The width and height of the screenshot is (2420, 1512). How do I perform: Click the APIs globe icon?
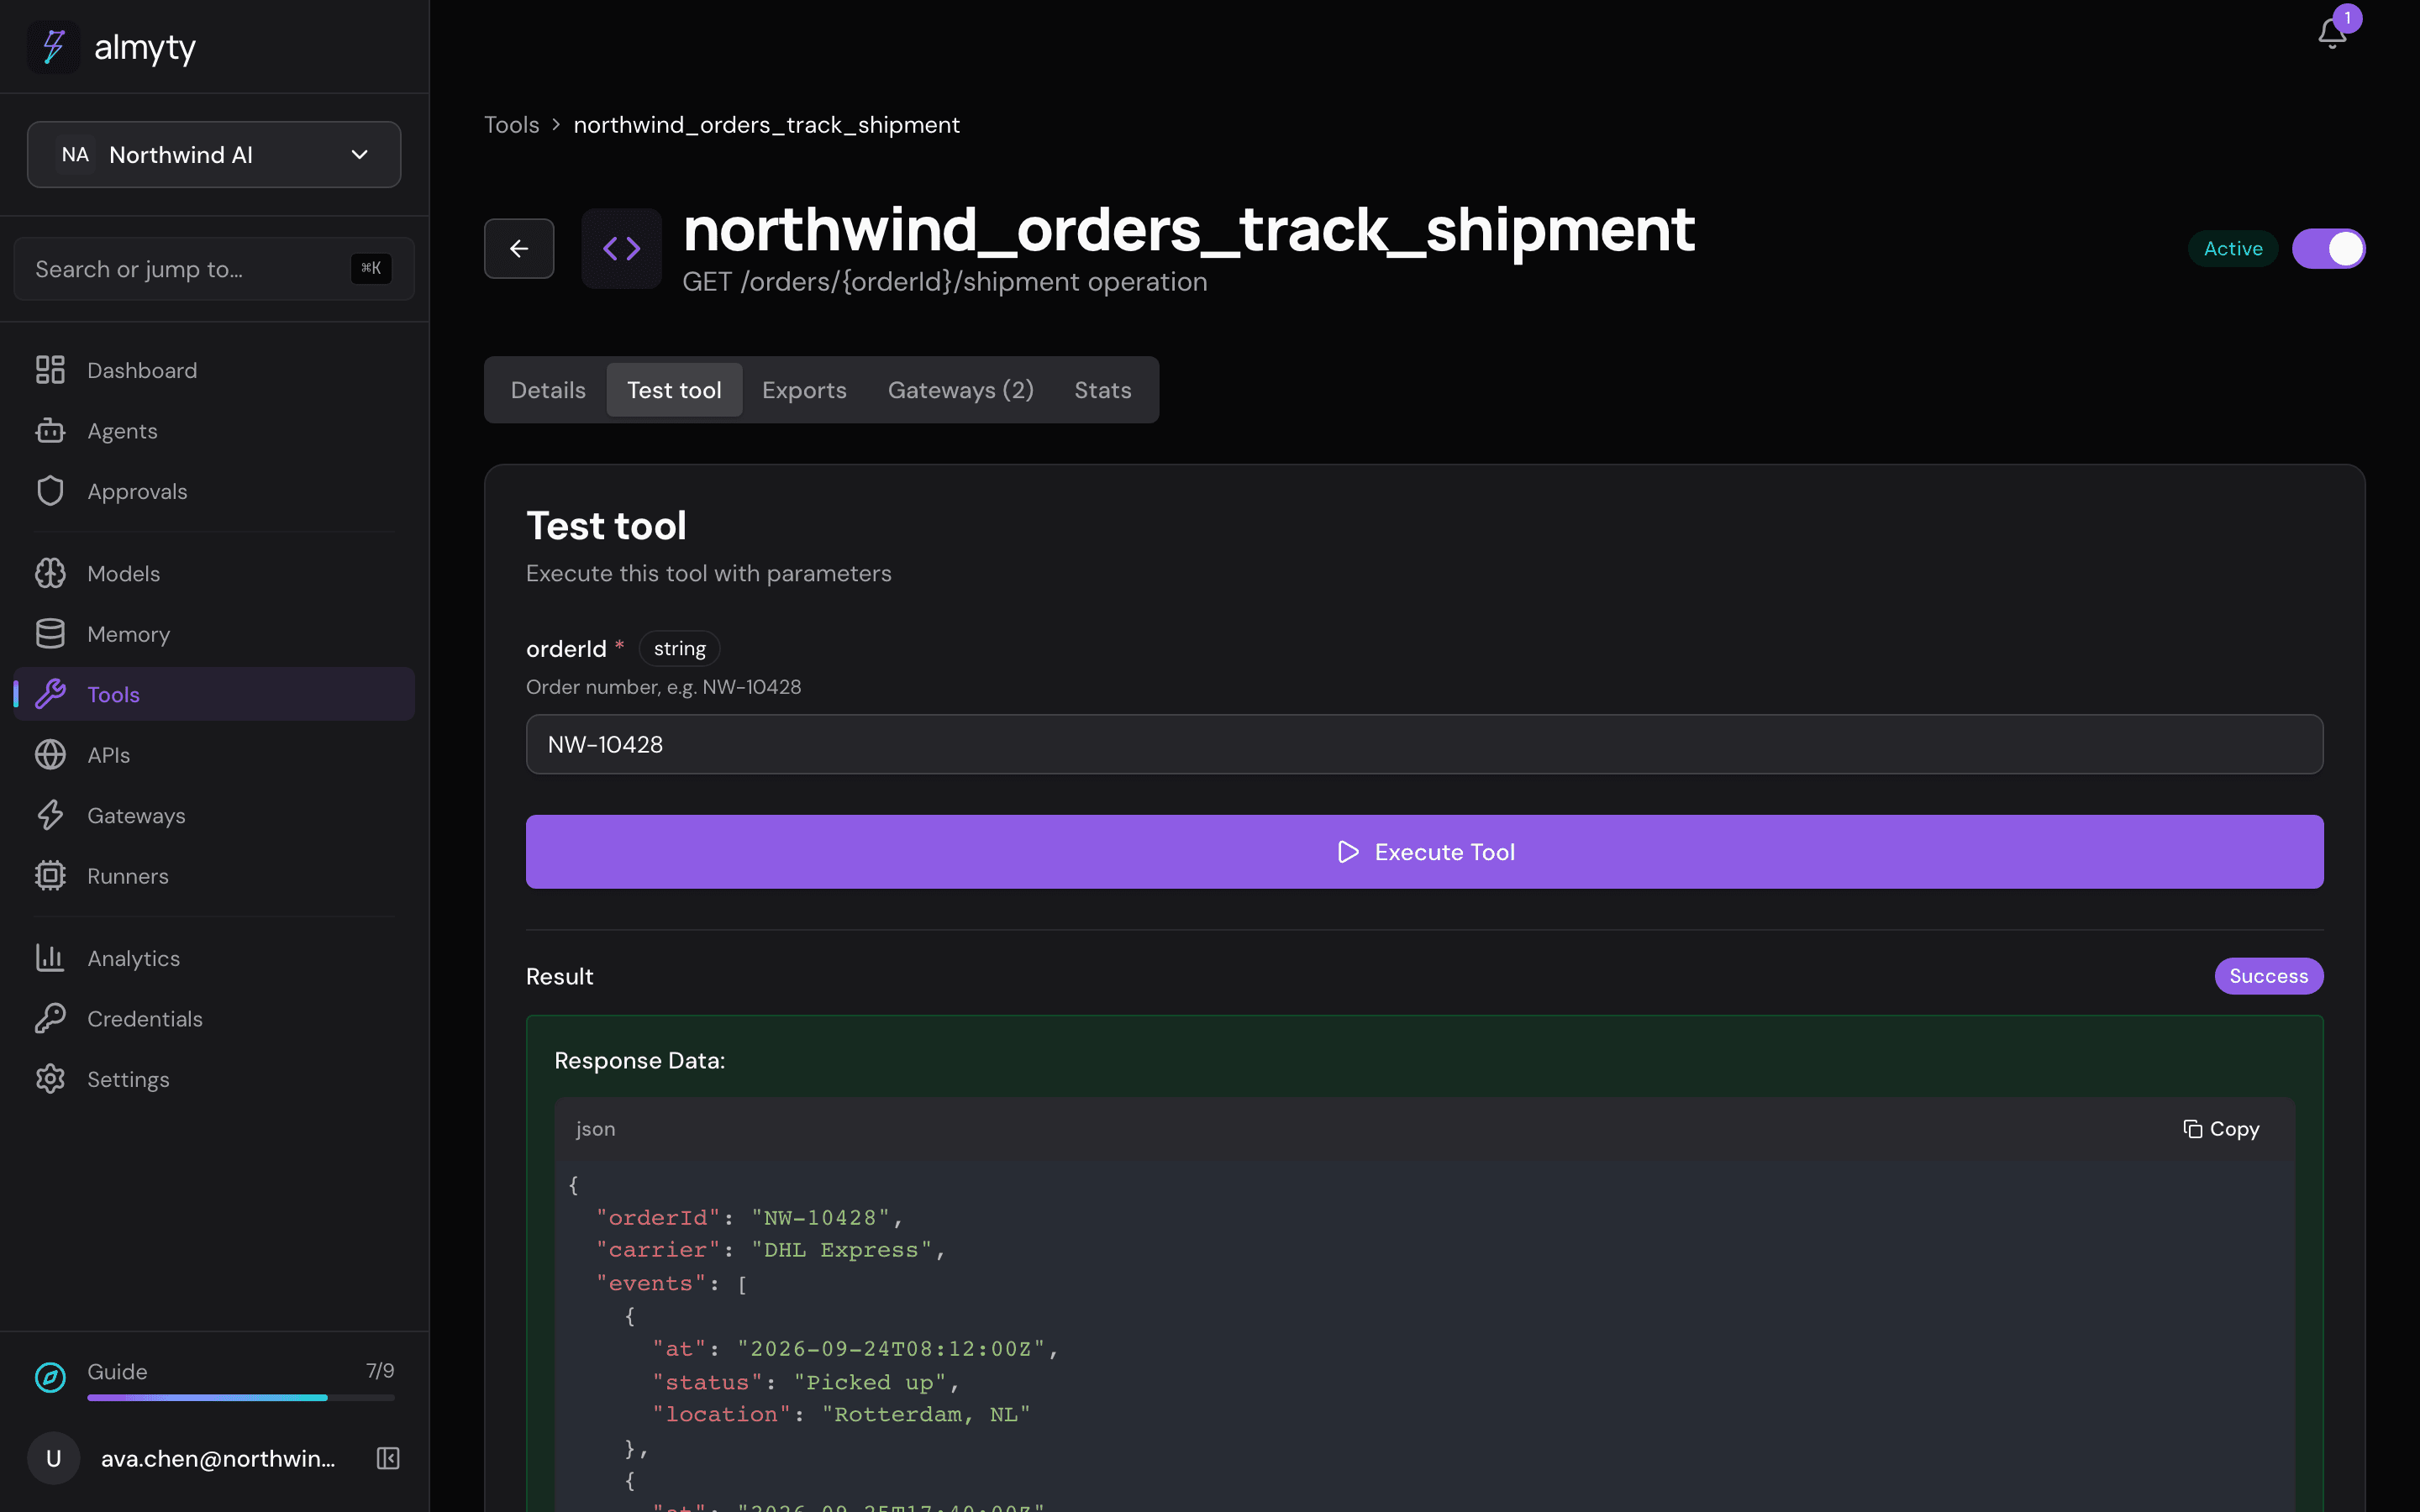point(50,755)
